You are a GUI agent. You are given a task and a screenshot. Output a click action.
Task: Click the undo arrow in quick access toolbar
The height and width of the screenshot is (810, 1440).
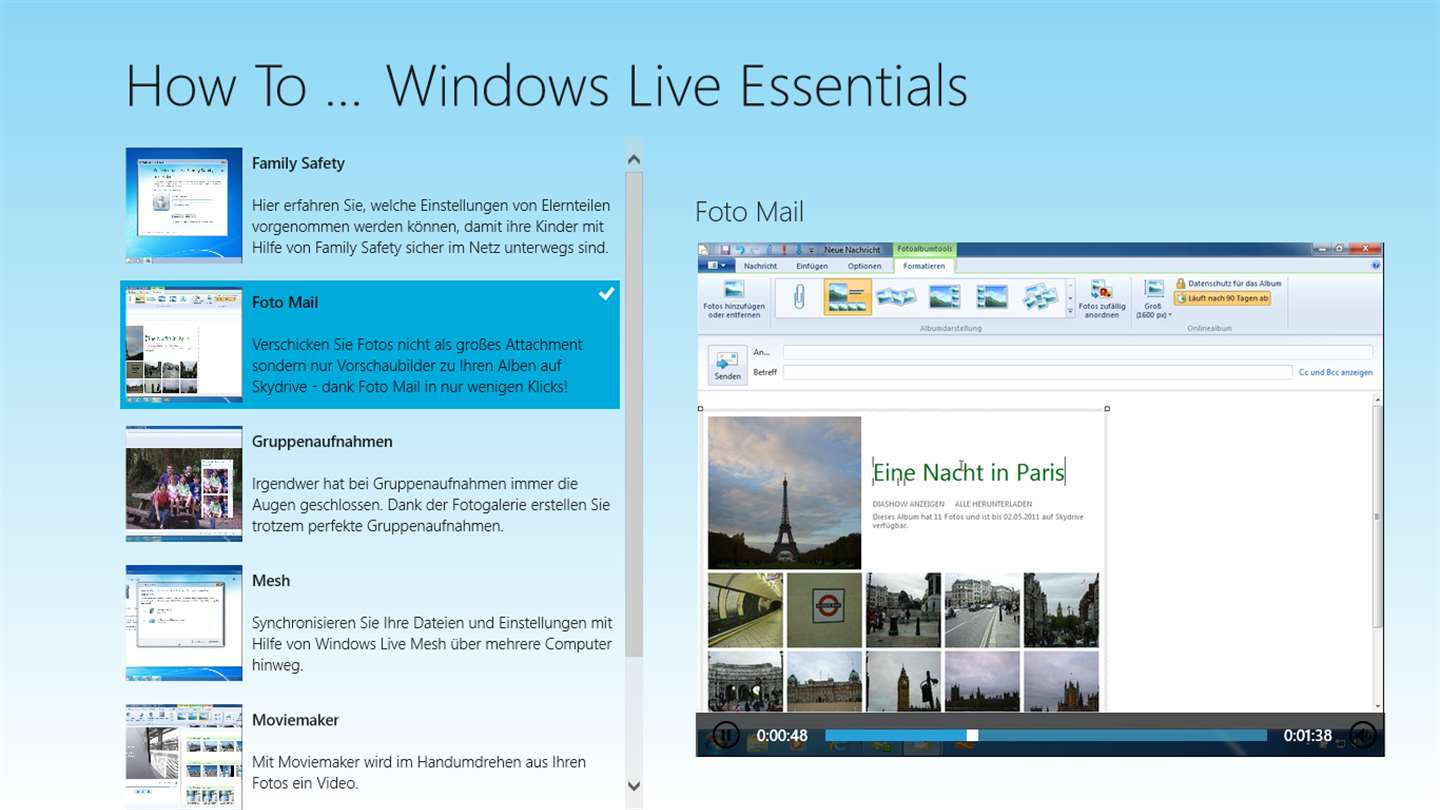tap(738, 249)
